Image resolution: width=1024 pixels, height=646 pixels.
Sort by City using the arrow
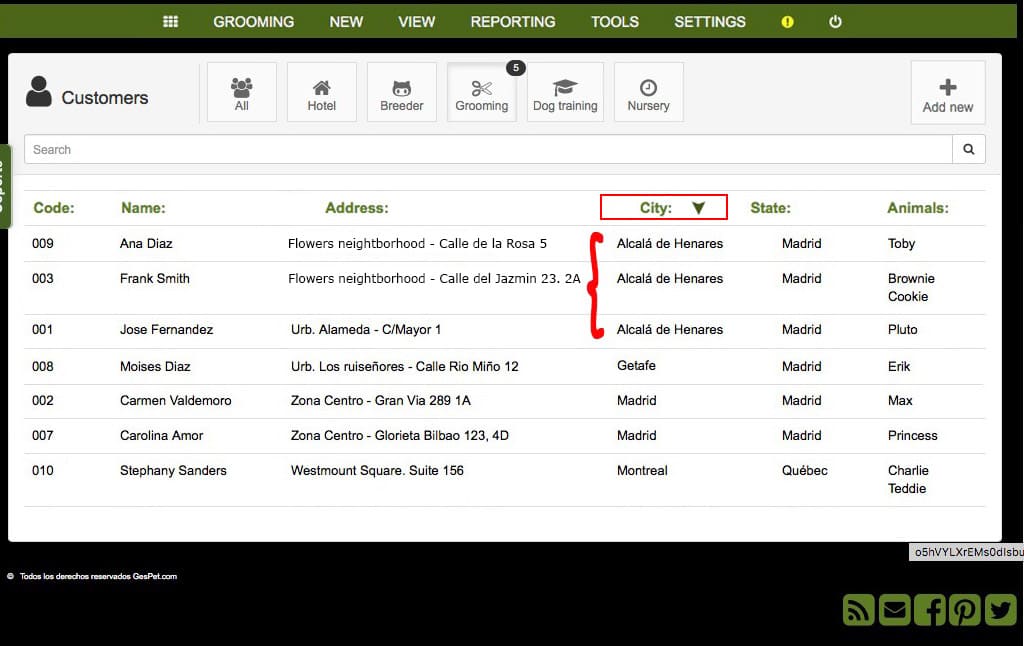pyautogui.click(x=698, y=208)
